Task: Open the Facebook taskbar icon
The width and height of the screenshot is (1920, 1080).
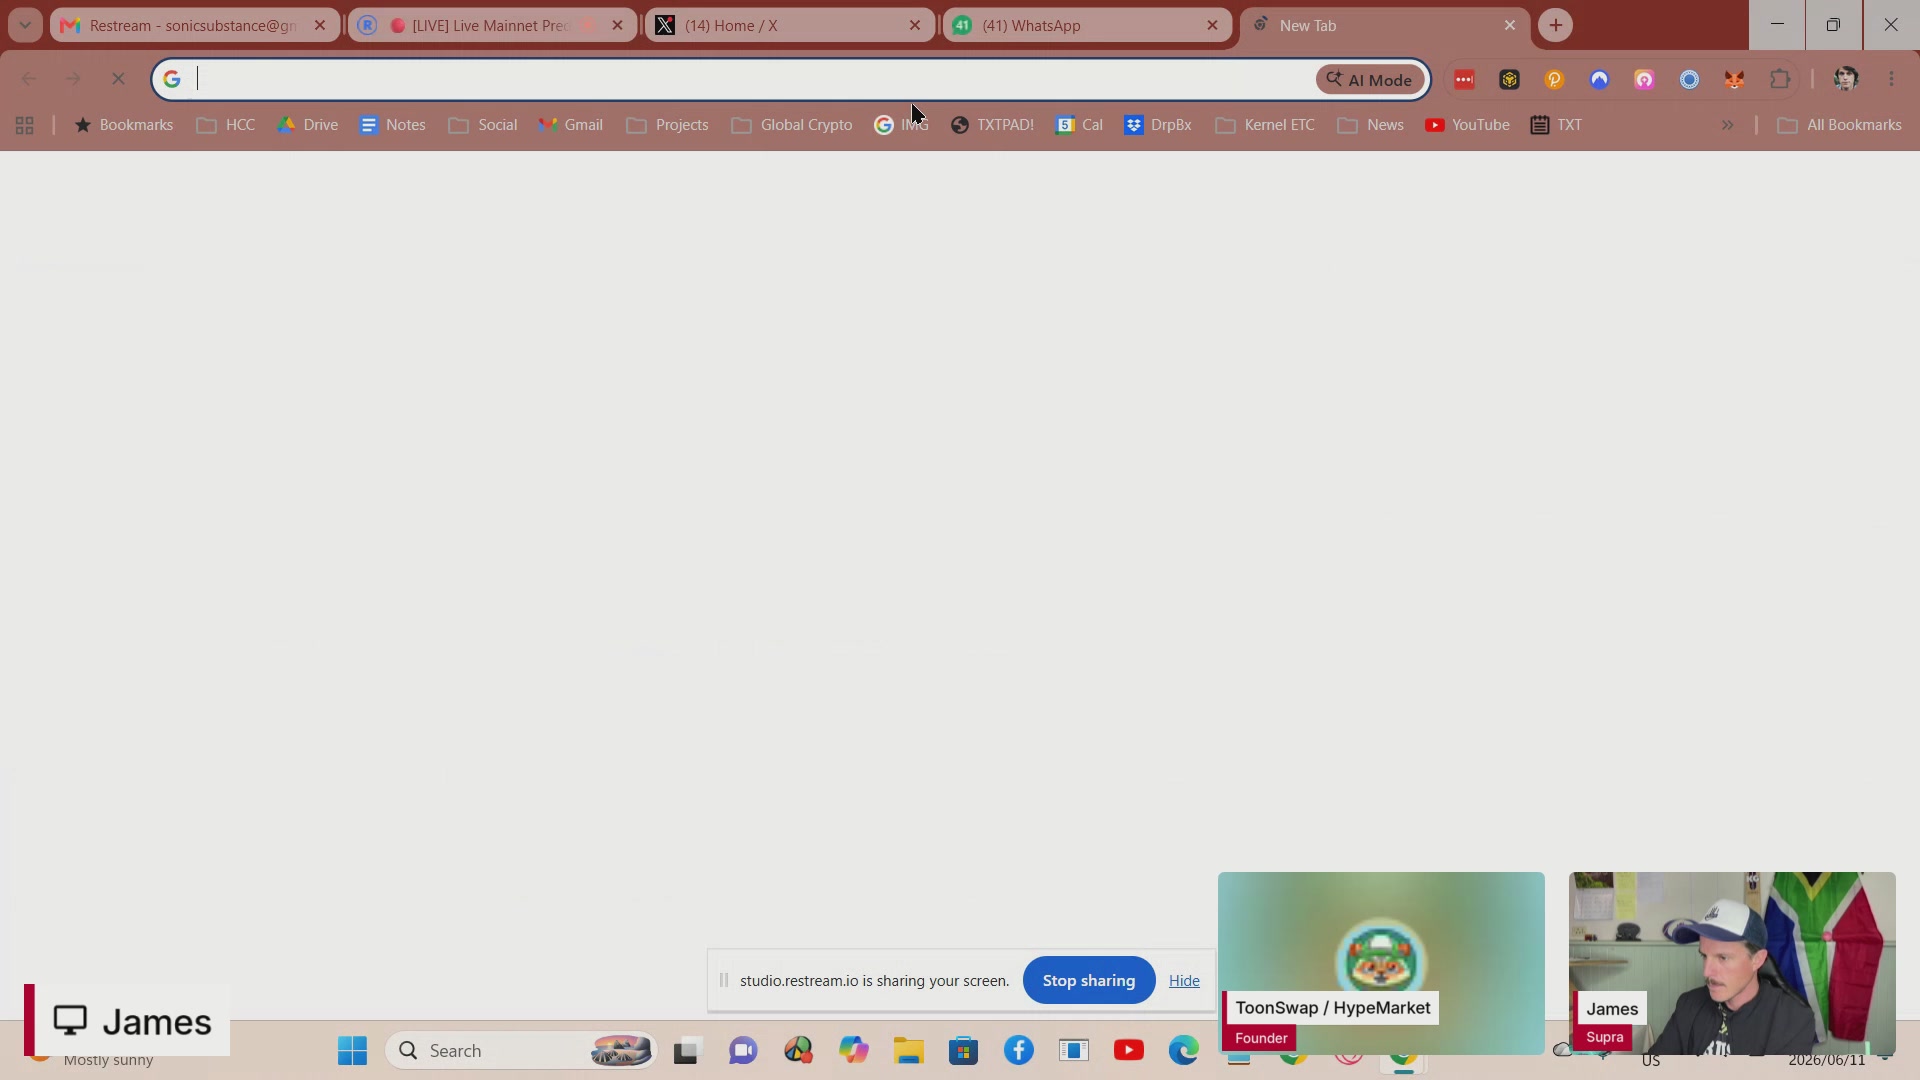Action: tap(1019, 1051)
